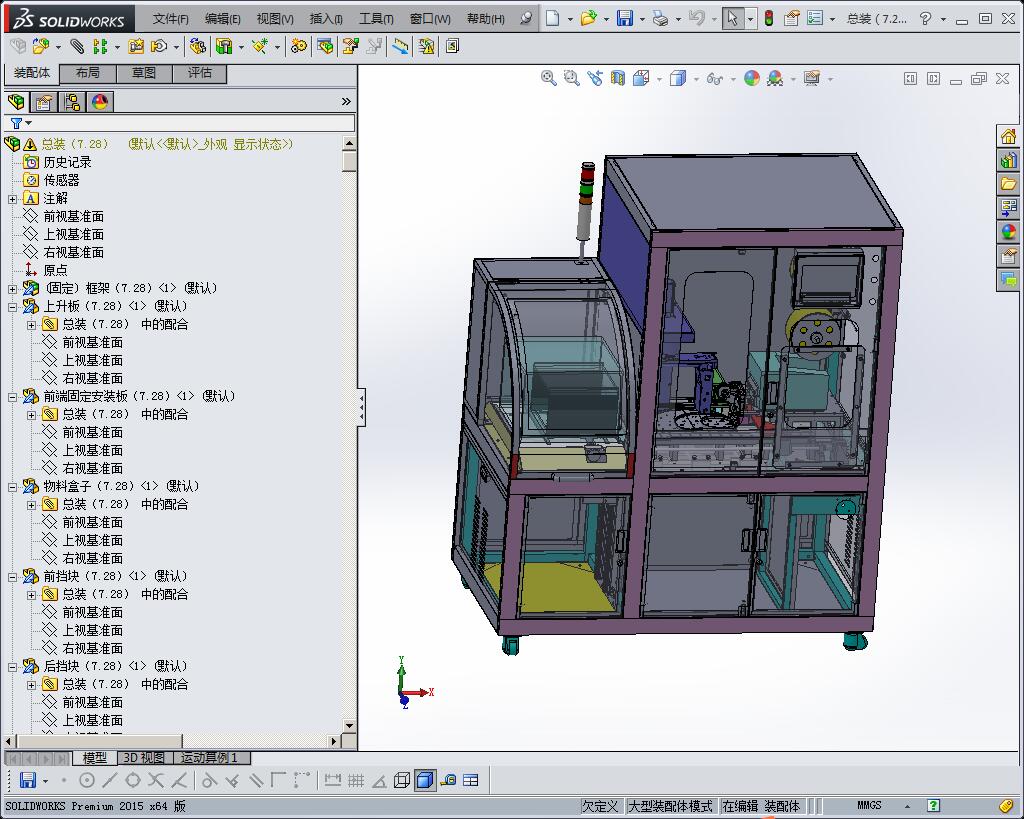Open the 编辑(E) menu
Screen dimensions: 1024x819
tap(222, 19)
